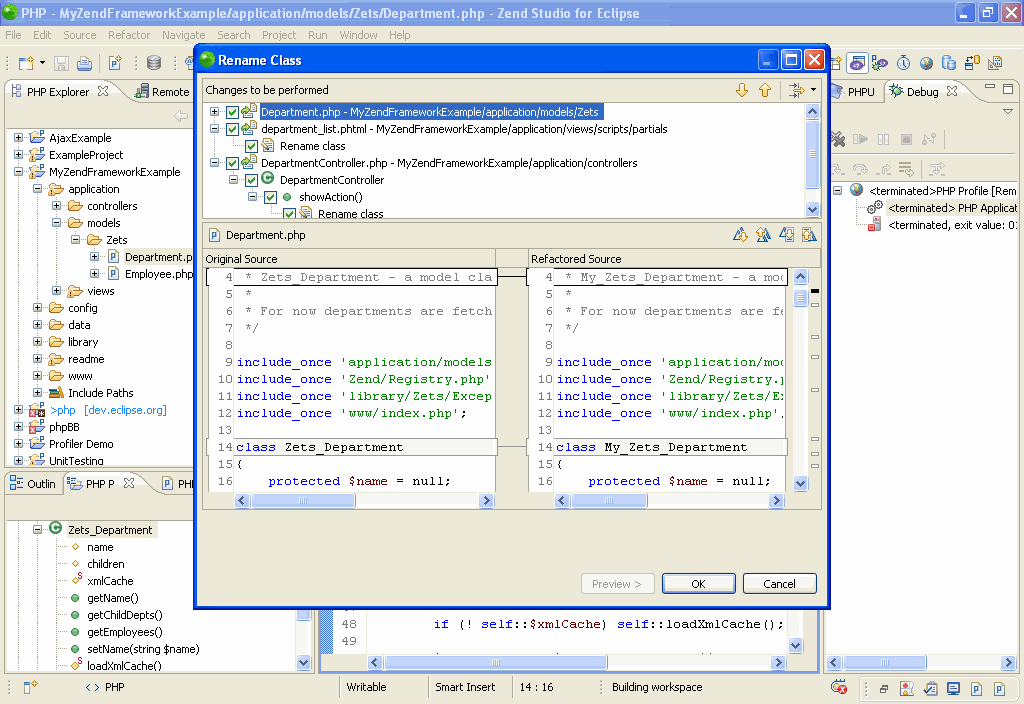
Task: Click the PHP perspective indicator in status bar
Action: click(x=104, y=687)
